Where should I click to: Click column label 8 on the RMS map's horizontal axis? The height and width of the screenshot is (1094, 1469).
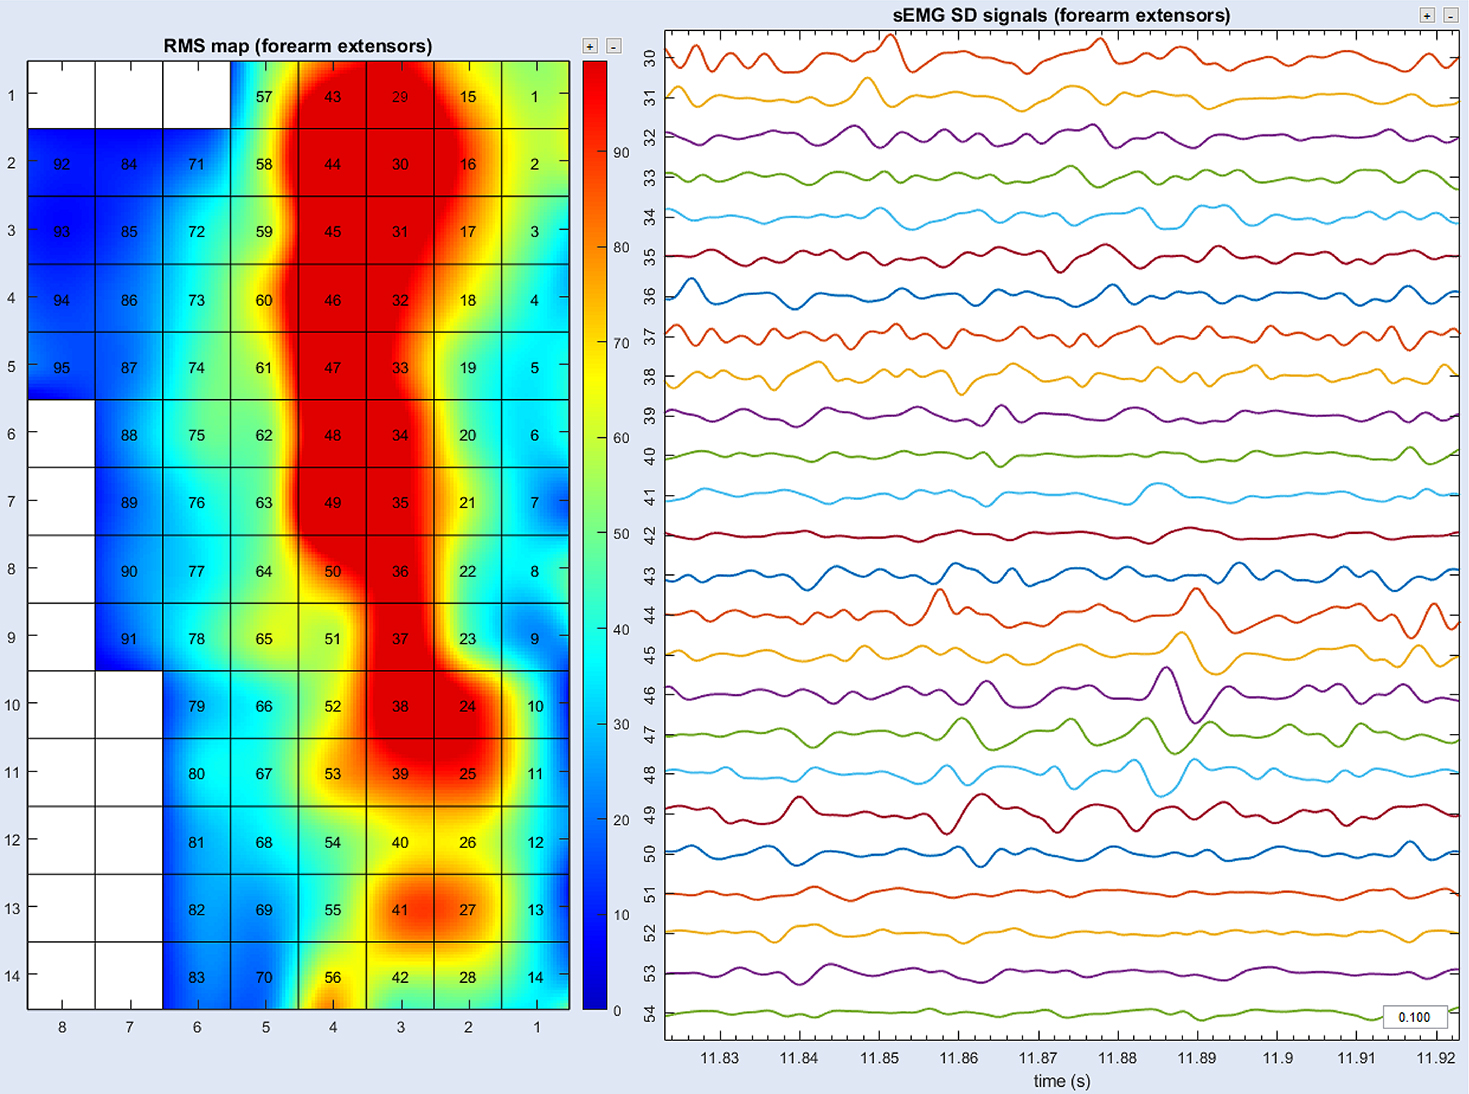[x=62, y=1027]
